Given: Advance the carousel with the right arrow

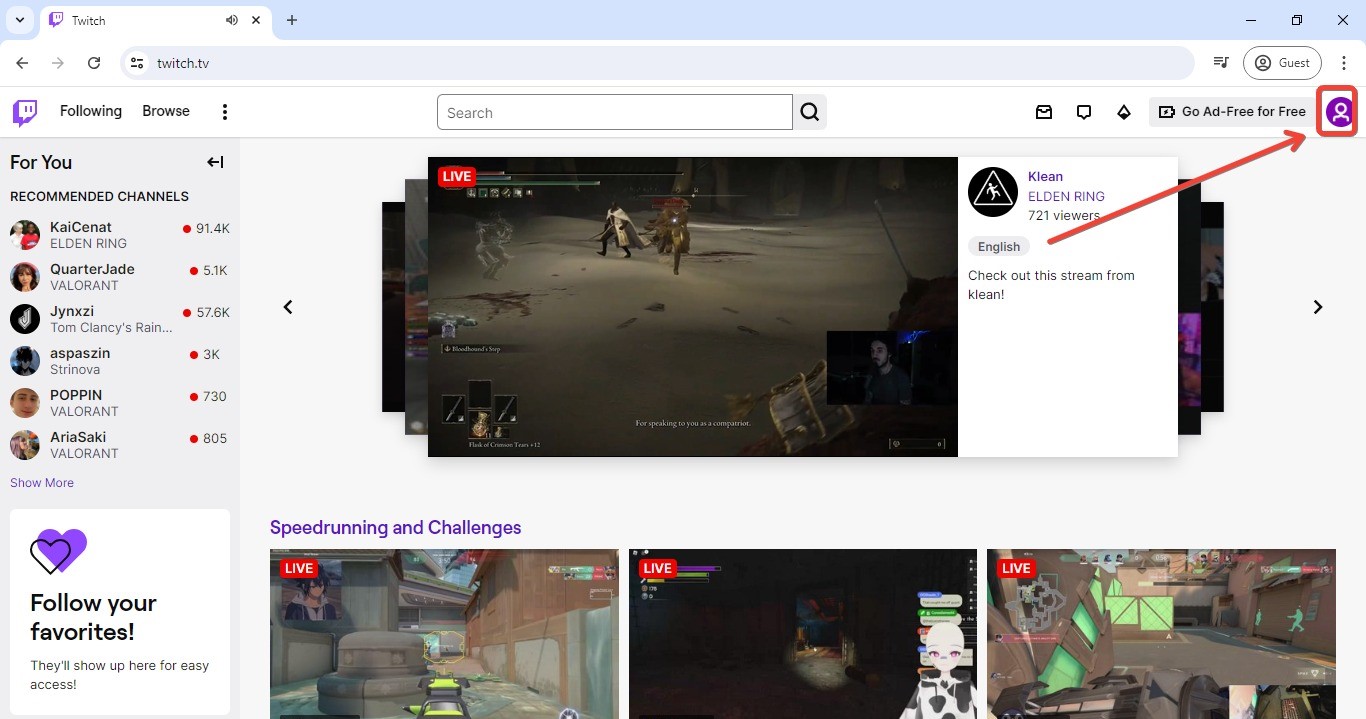Looking at the screenshot, I should 1318,306.
